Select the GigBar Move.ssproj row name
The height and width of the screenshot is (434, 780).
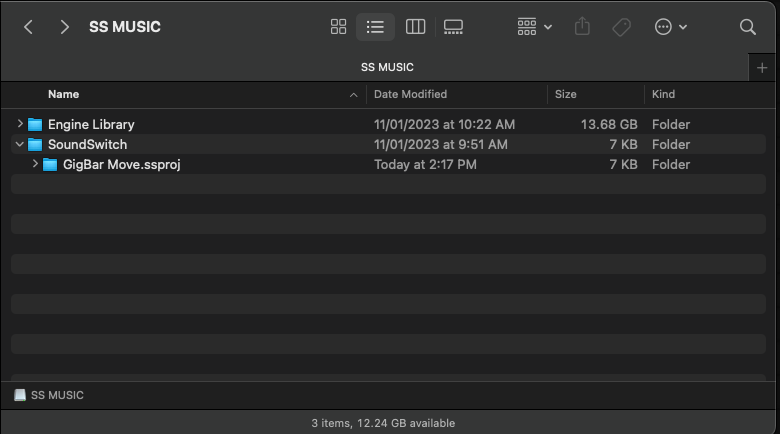pos(122,165)
